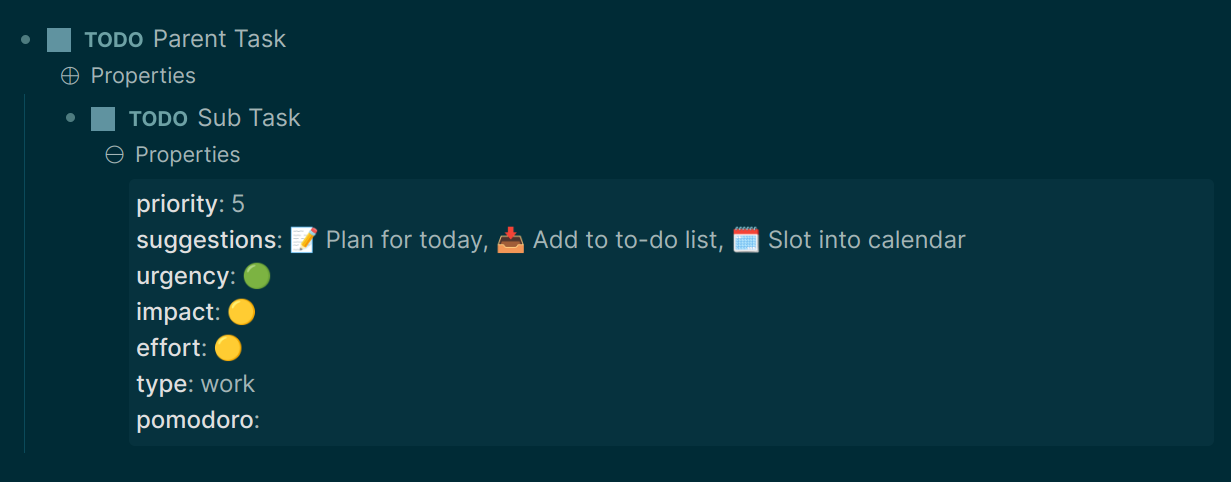Click the inbox emoji before Add to to-do list

point(511,240)
